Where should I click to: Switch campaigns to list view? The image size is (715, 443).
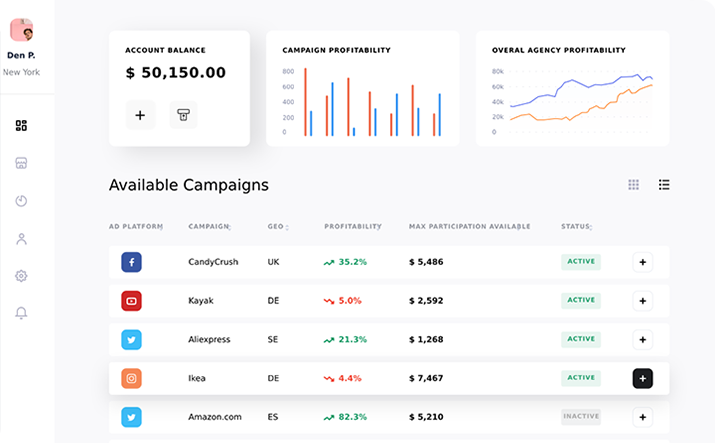click(664, 185)
